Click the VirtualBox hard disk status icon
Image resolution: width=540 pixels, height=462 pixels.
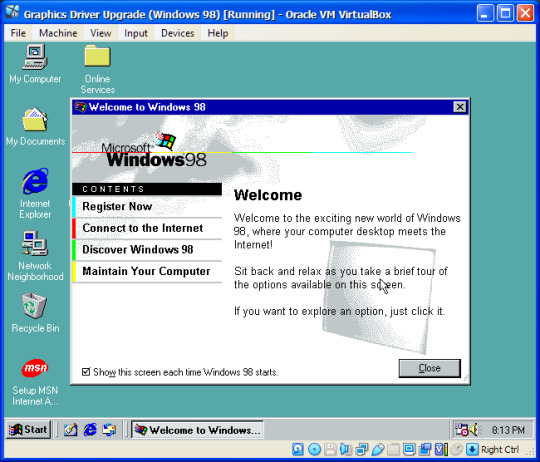pos(298,450)
